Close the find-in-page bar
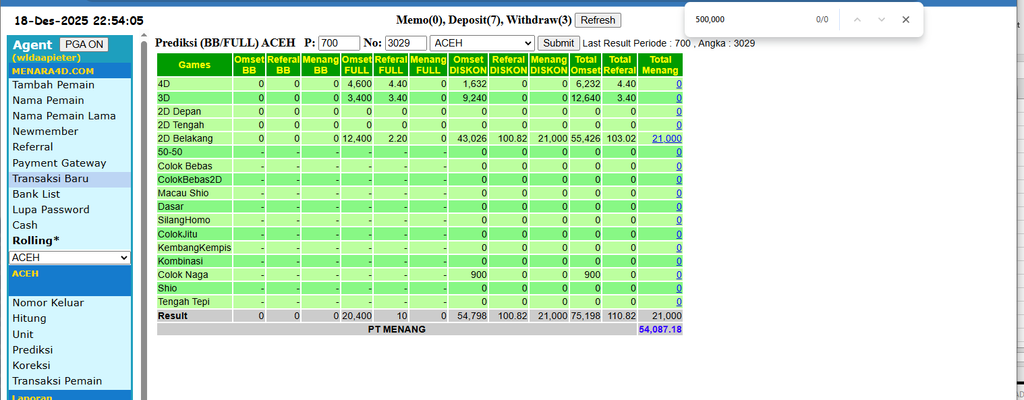The width and height of the screenshot is (1024, 400). [x=905, y=20]
